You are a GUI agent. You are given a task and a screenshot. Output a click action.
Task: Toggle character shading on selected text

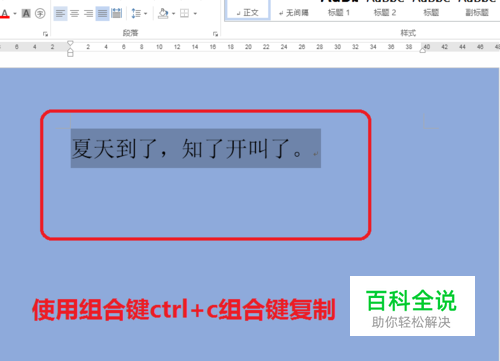coord(26,14)
